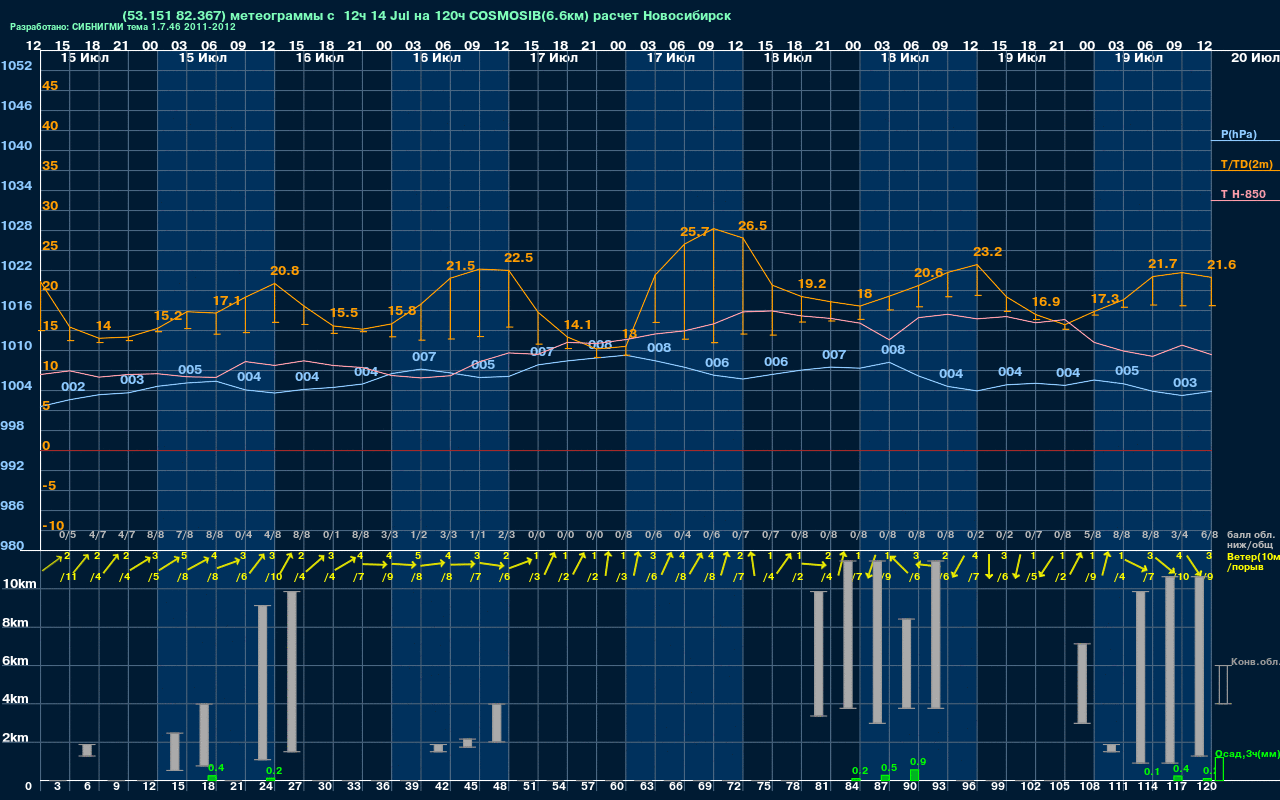
Task: Click the 10km height axis label
Action: [19, 583]
